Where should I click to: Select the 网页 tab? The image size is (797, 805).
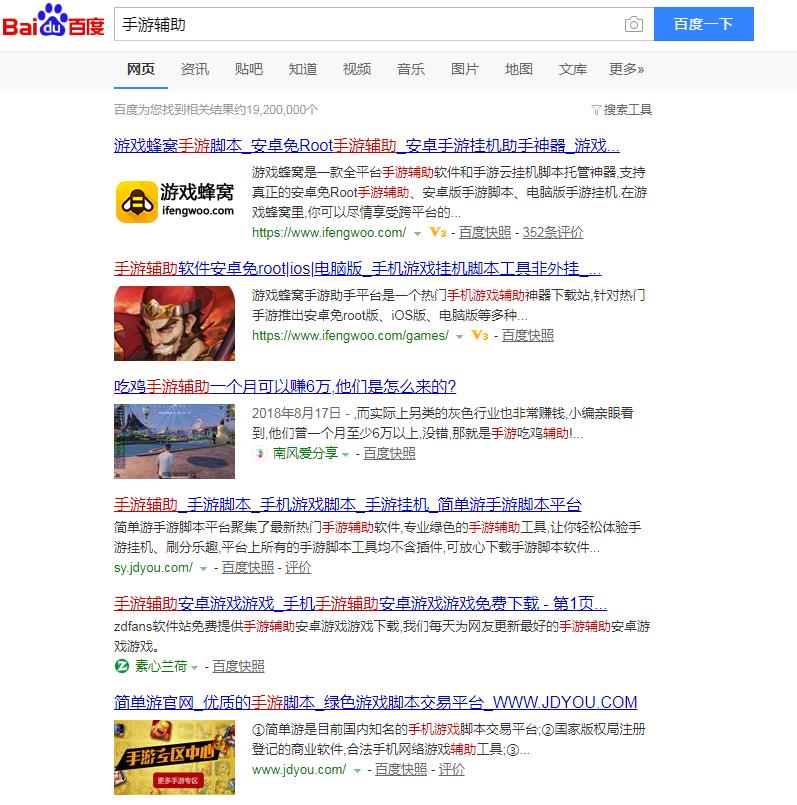[141, 69]
